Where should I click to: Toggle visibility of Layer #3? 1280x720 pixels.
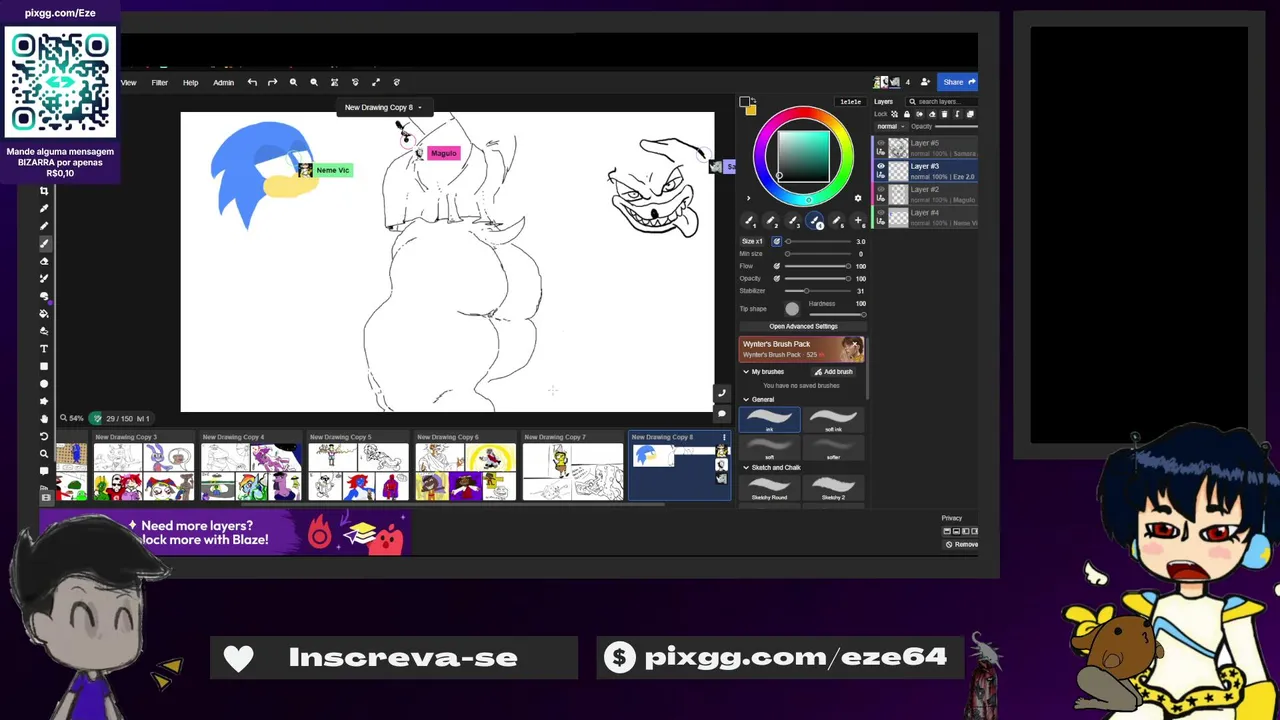881,166
